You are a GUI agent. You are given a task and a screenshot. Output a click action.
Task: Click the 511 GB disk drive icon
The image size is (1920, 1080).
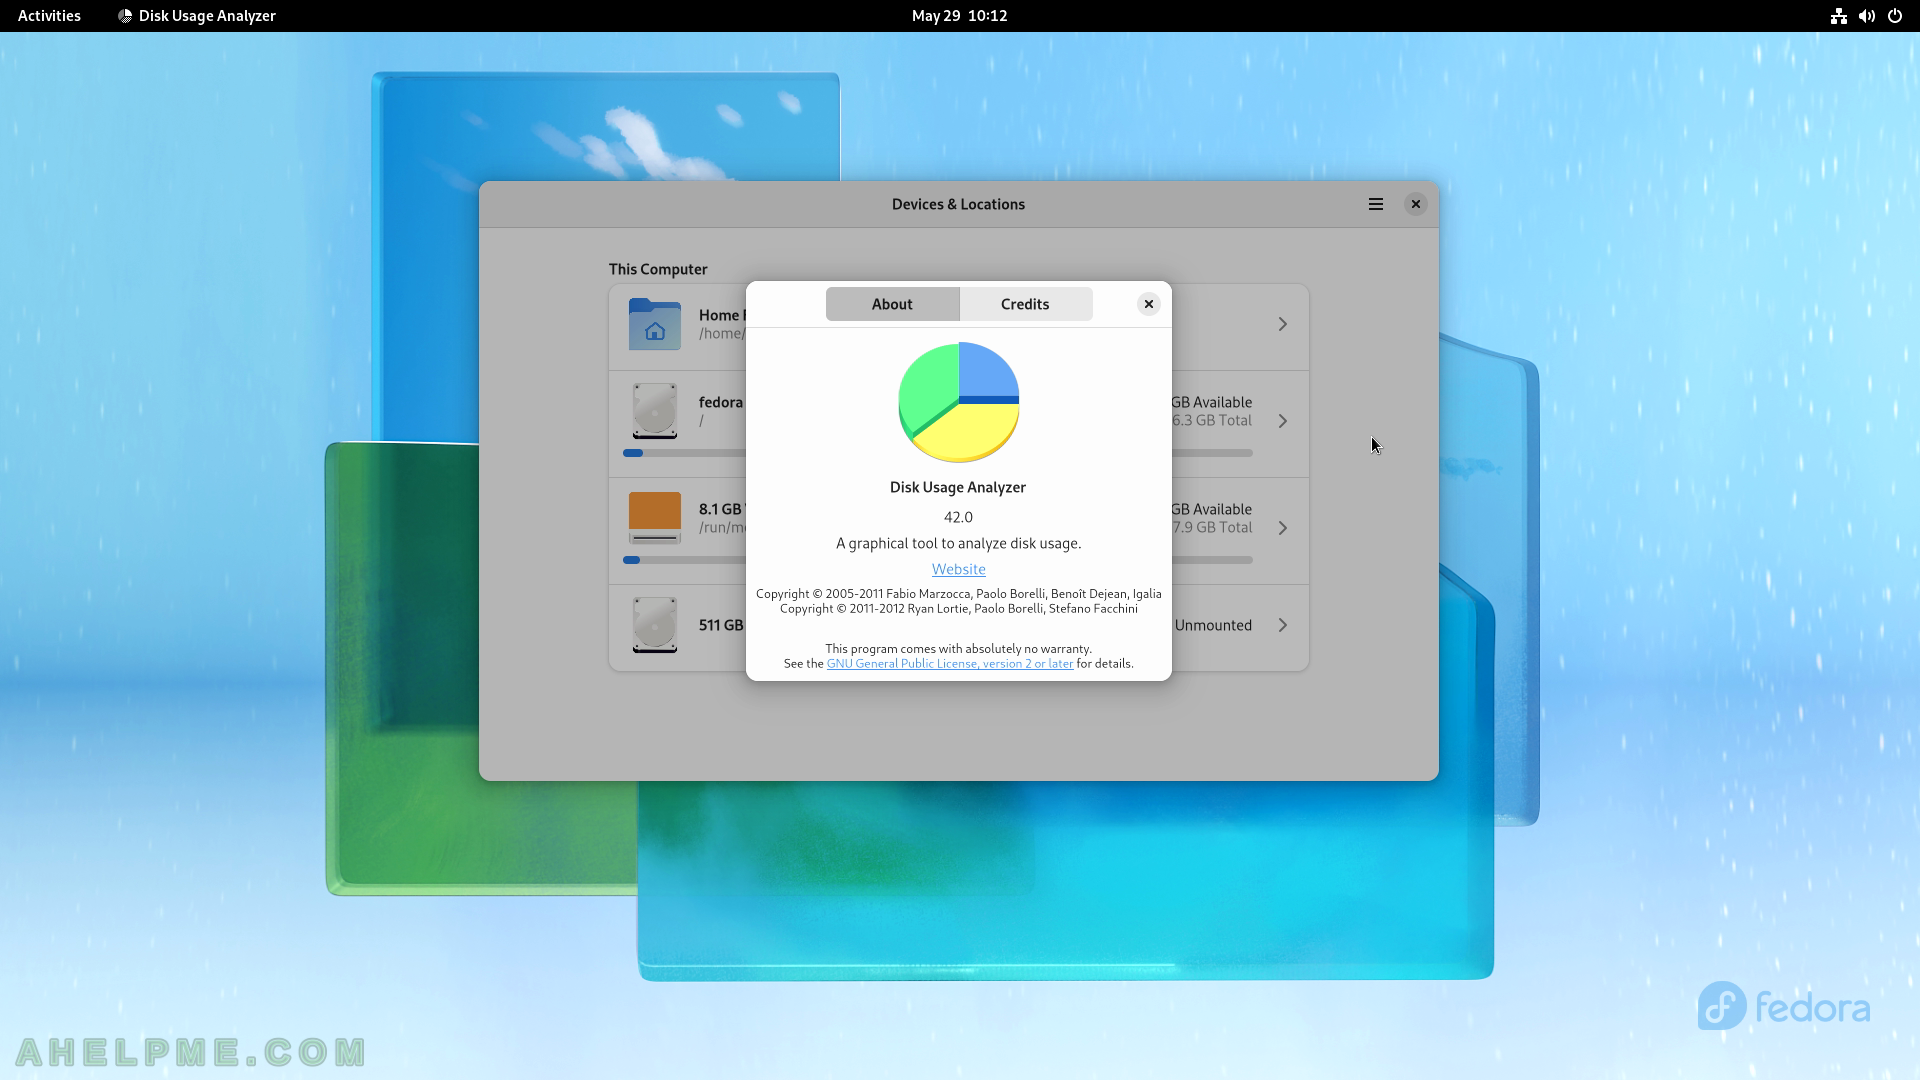655,625
